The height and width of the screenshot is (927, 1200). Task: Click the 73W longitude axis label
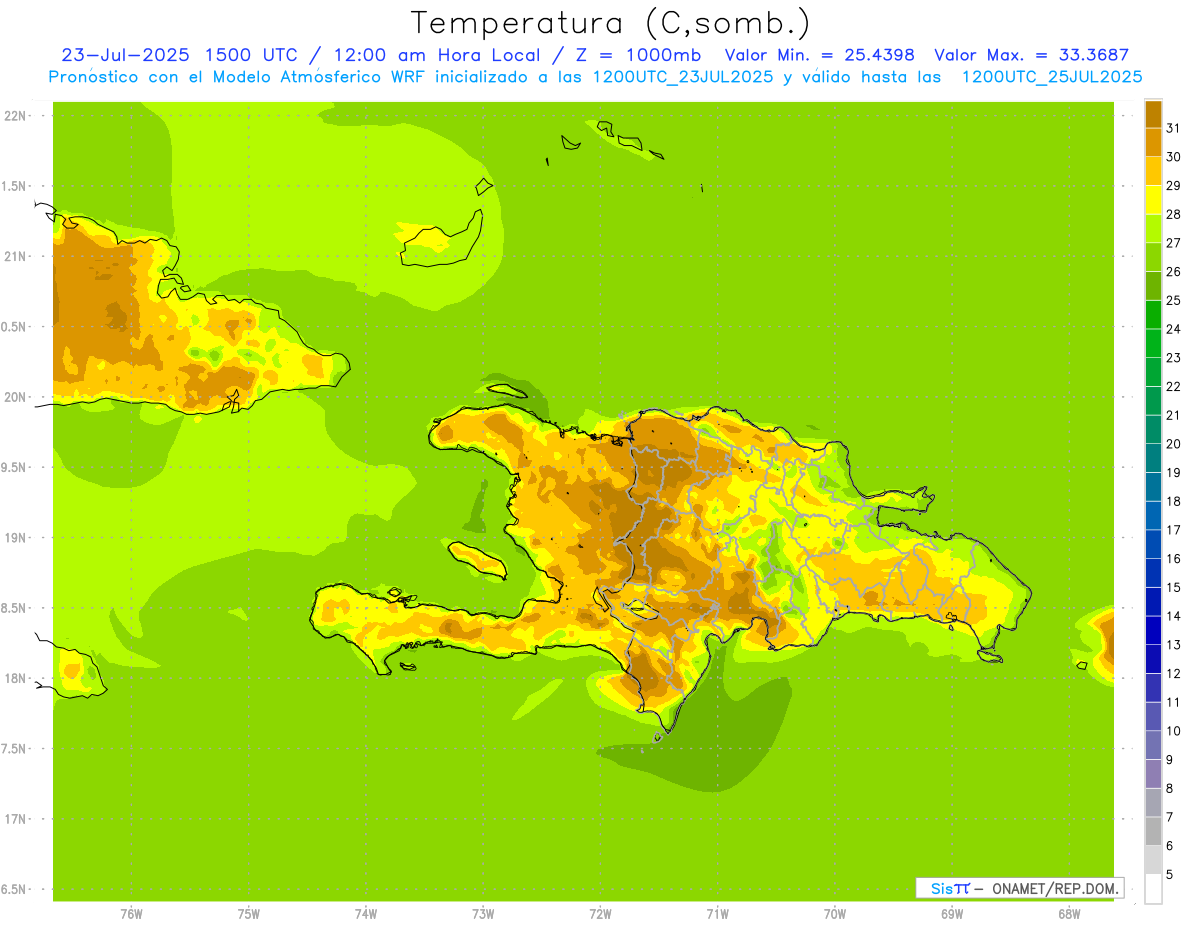pyautogui.click(x=483, y=913)
